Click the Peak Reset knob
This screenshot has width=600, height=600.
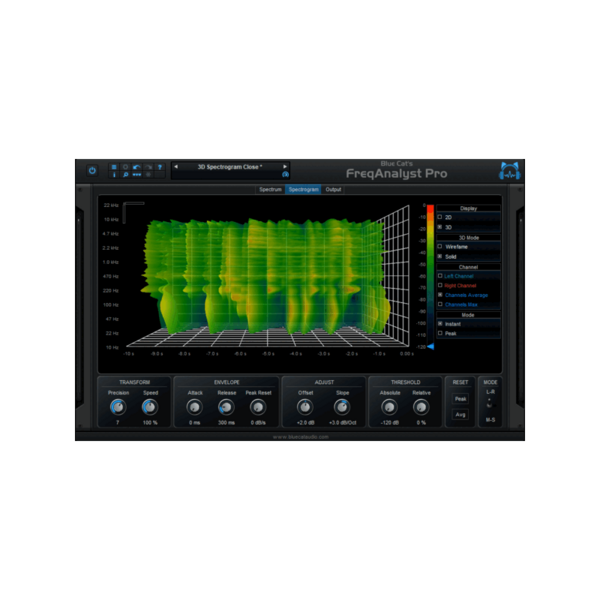click(258, 407)
